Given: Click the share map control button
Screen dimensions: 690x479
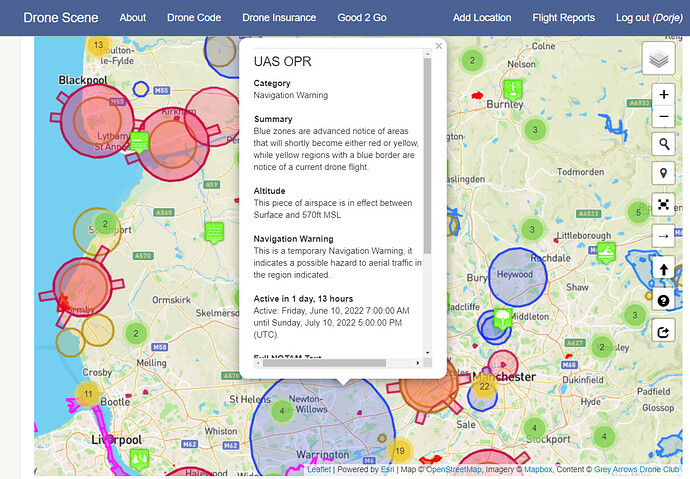Looking at the screenshot, I should pyautogui.click(x=663, y=332).
